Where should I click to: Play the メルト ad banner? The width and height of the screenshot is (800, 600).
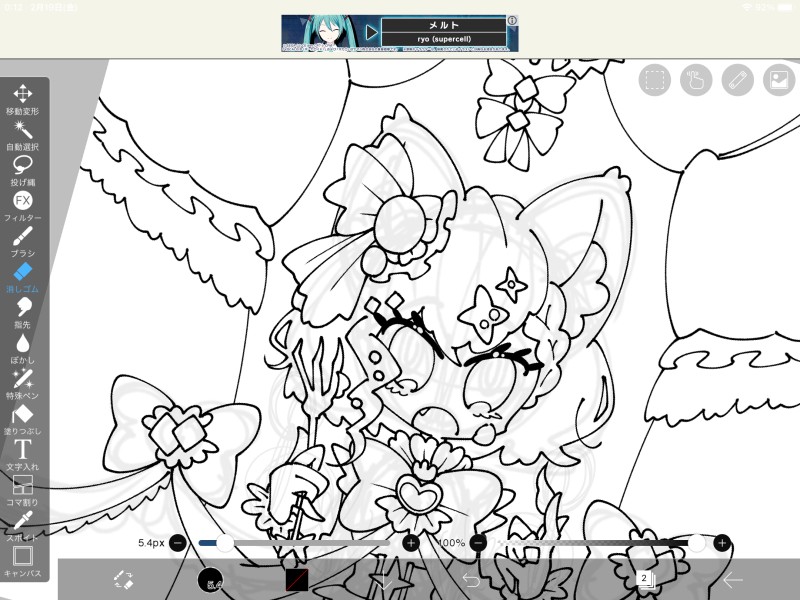(371, 33)
